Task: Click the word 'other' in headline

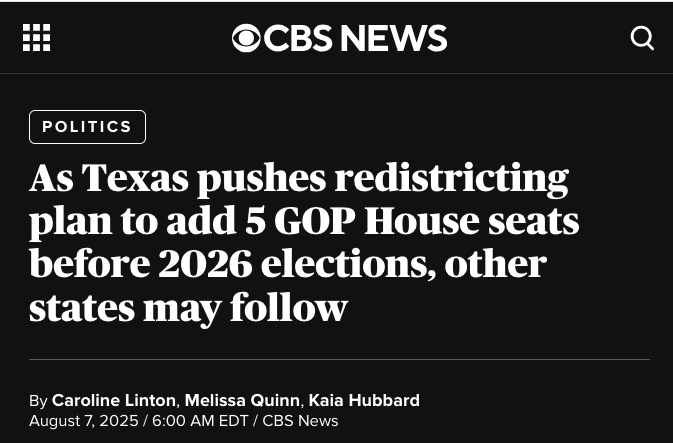Action: [495, 264]
